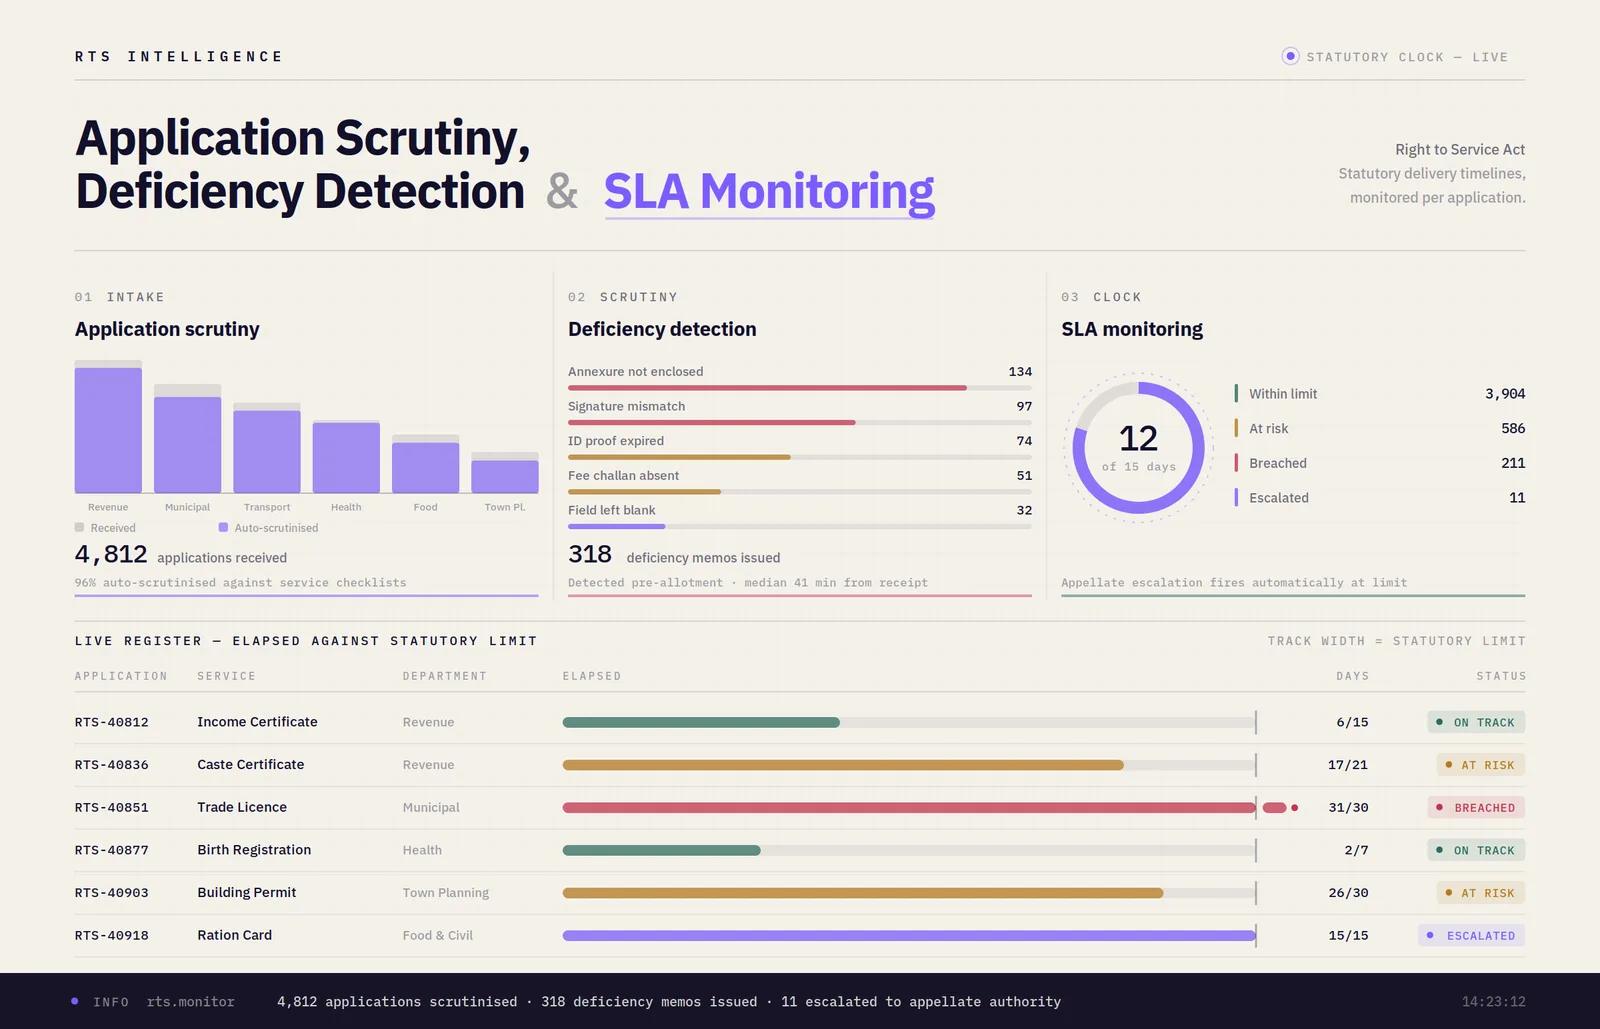Click the 14:23:12 timestamp in footer
This screenshot has width=1600, height=1029.
(1494, 1001)
